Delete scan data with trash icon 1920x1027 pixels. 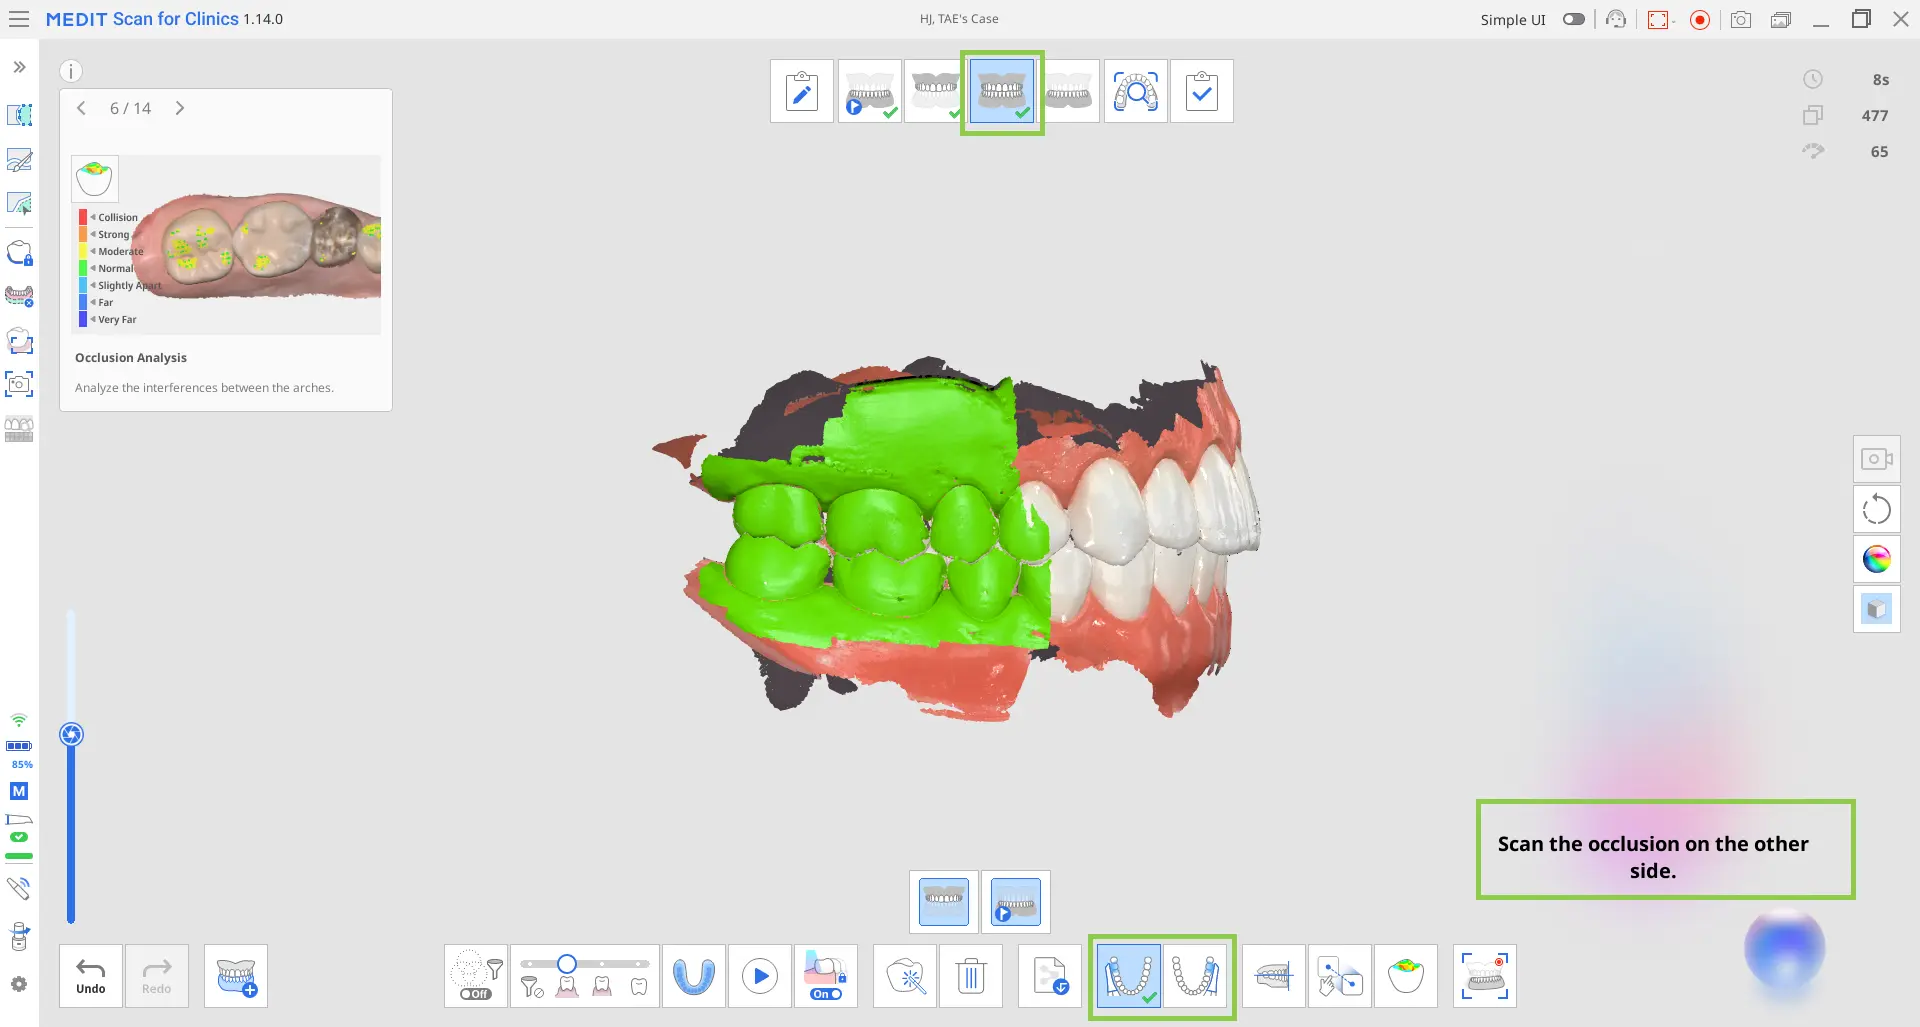971,976
